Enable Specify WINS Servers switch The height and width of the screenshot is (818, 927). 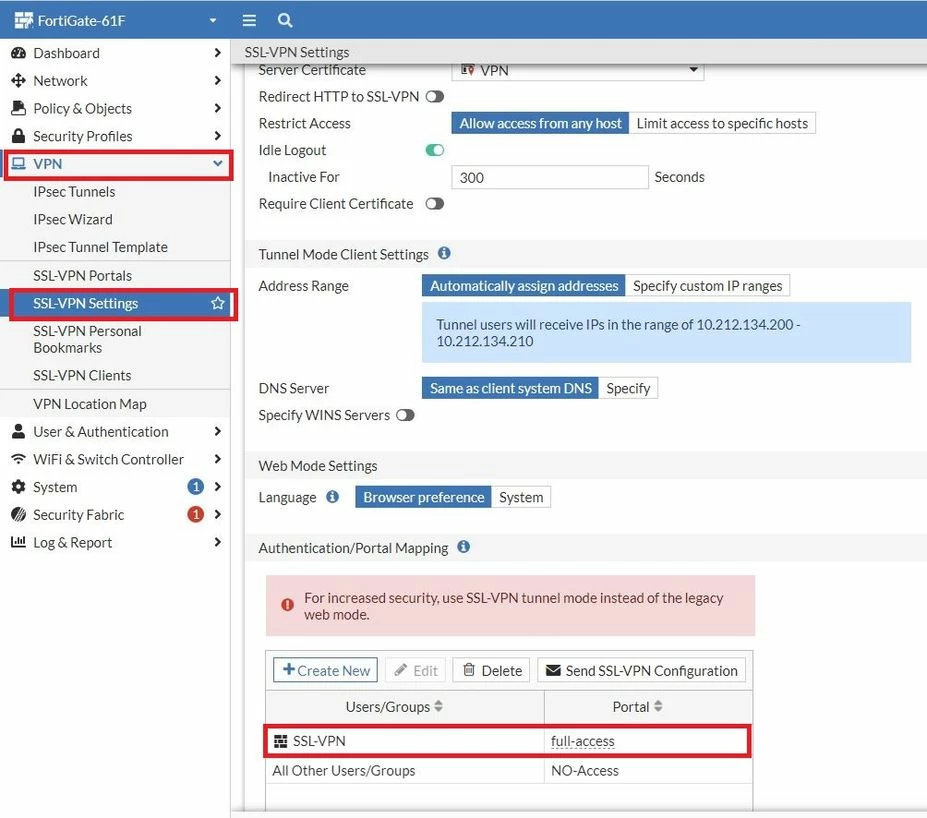coord(406,416)
